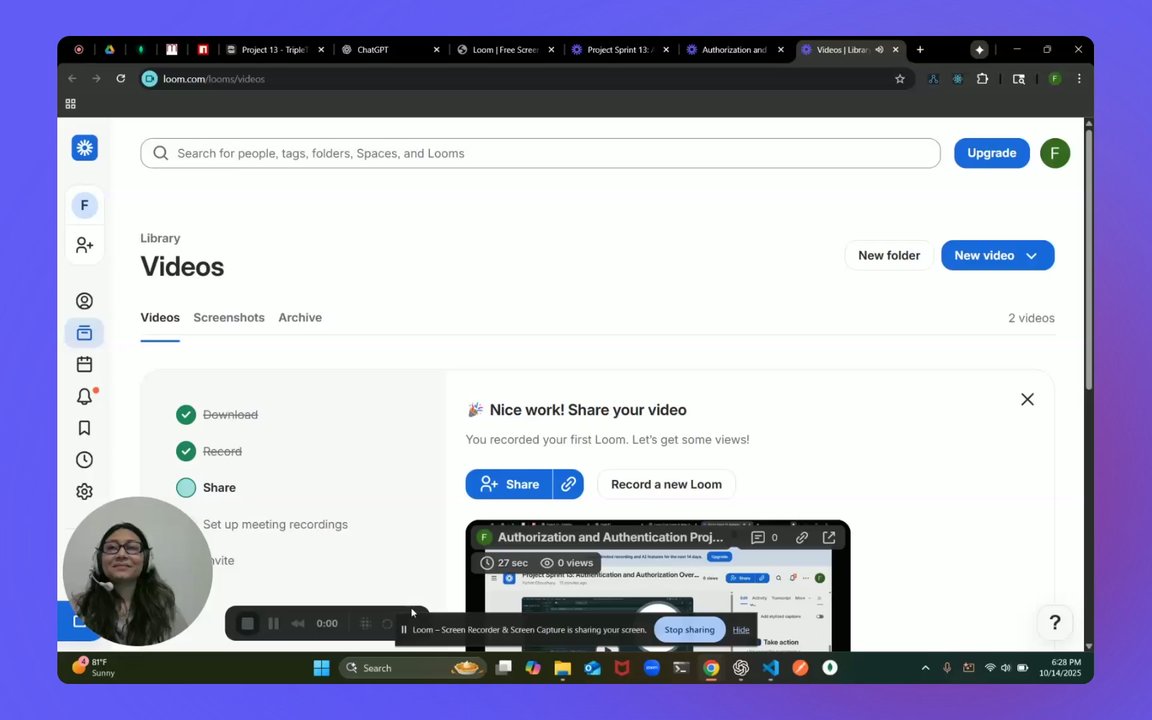Open the F workspace avatar in sidebar
Viewport: 1152px width, 720px height.
click(84, 205)
